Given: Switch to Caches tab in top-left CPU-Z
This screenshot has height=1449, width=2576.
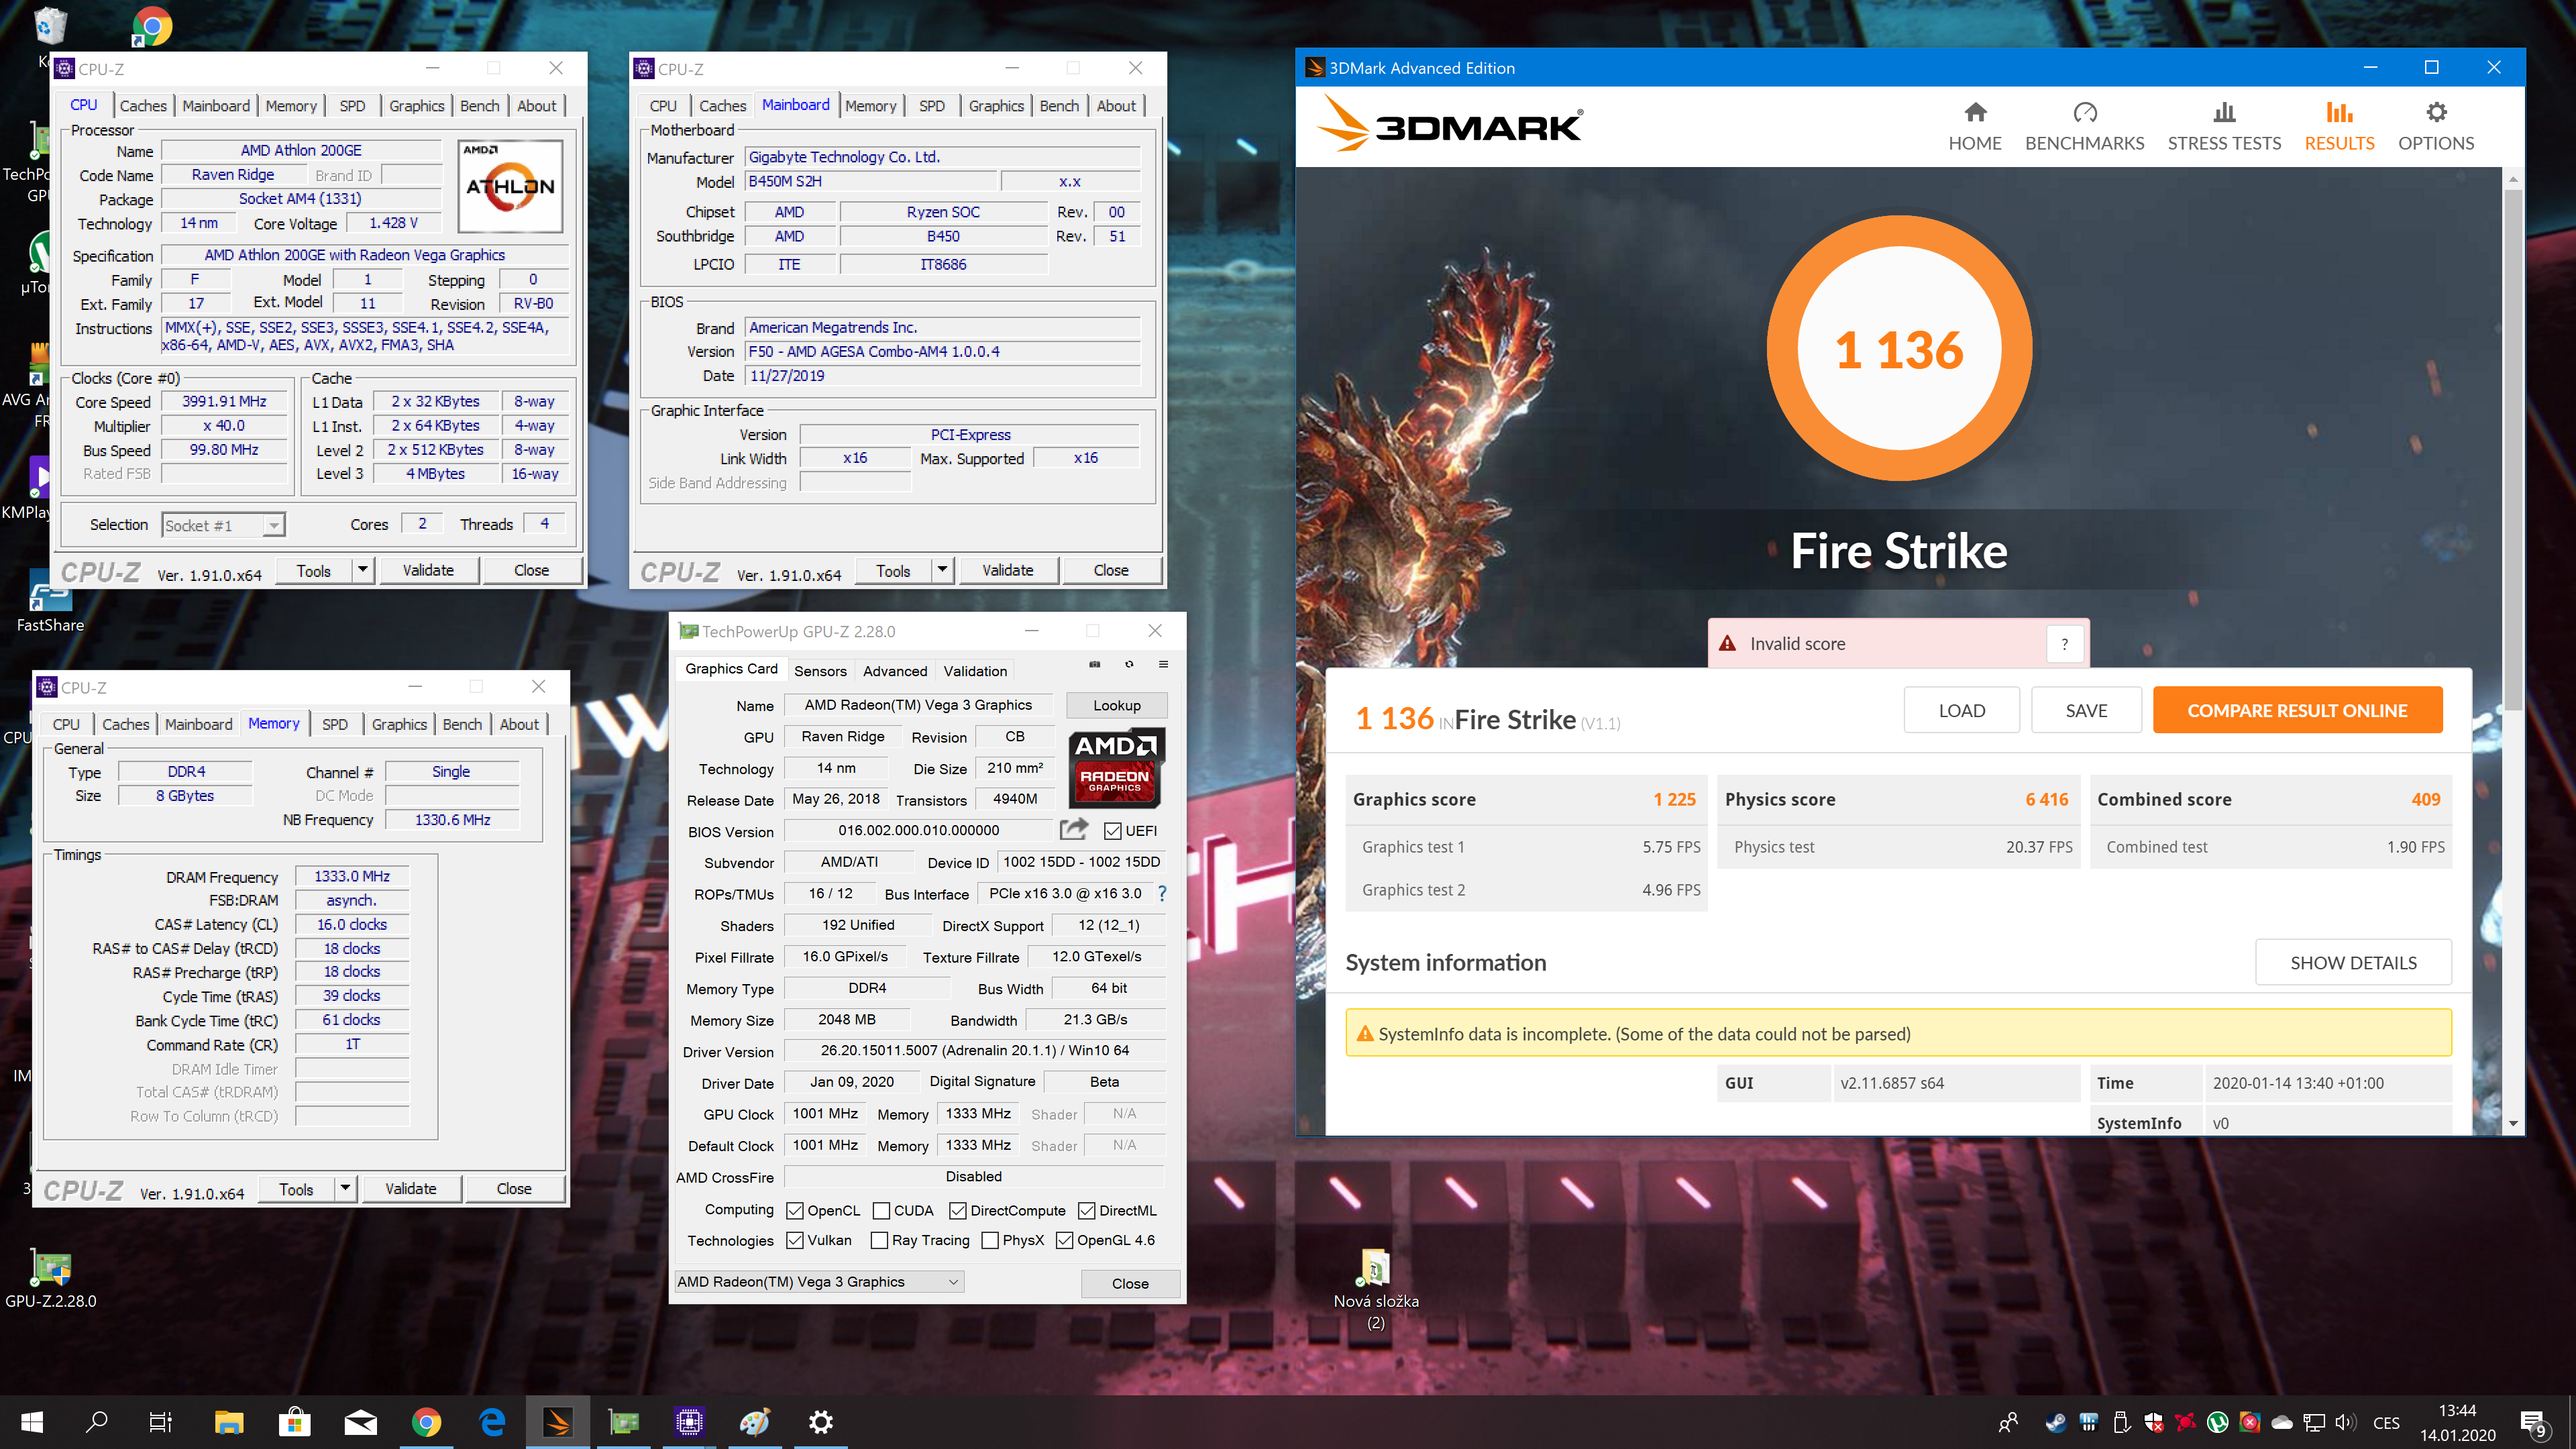Looking at the screenshot, I should 143,106.
